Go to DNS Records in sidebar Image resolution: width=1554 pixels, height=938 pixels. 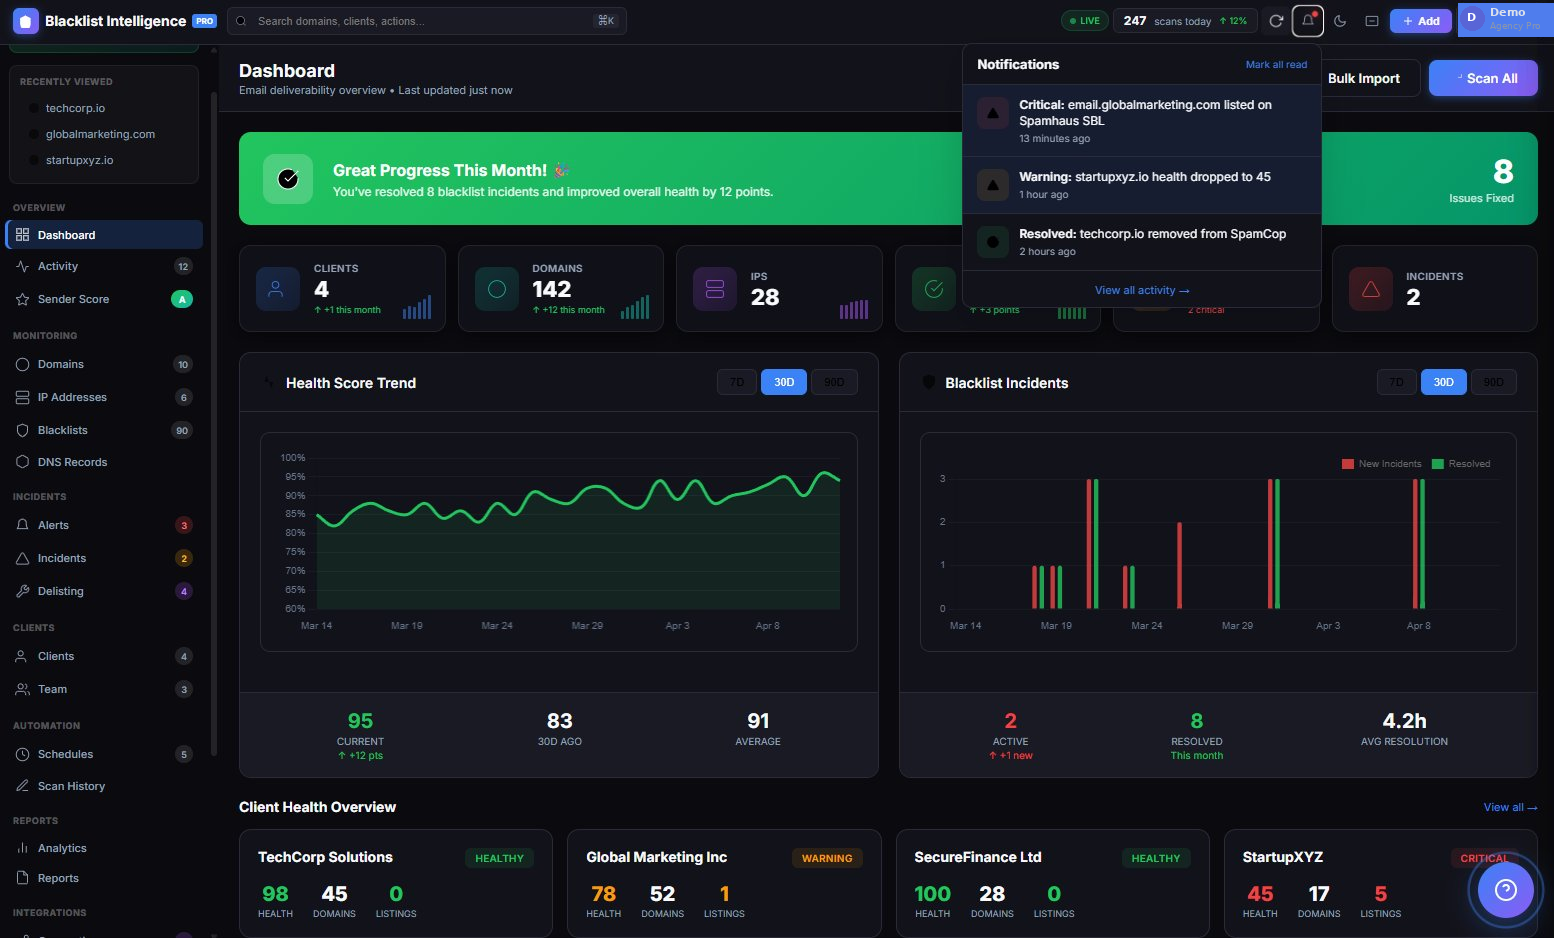pyautogui.click(x=72, y=462)
